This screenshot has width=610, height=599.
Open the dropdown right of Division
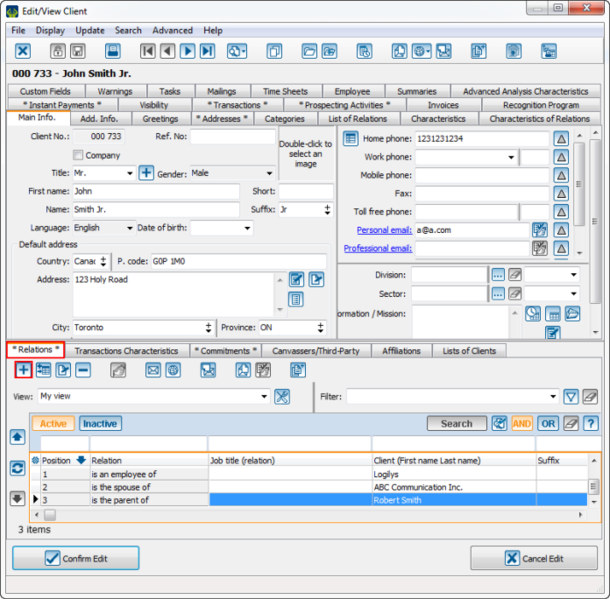pos(573,275)
